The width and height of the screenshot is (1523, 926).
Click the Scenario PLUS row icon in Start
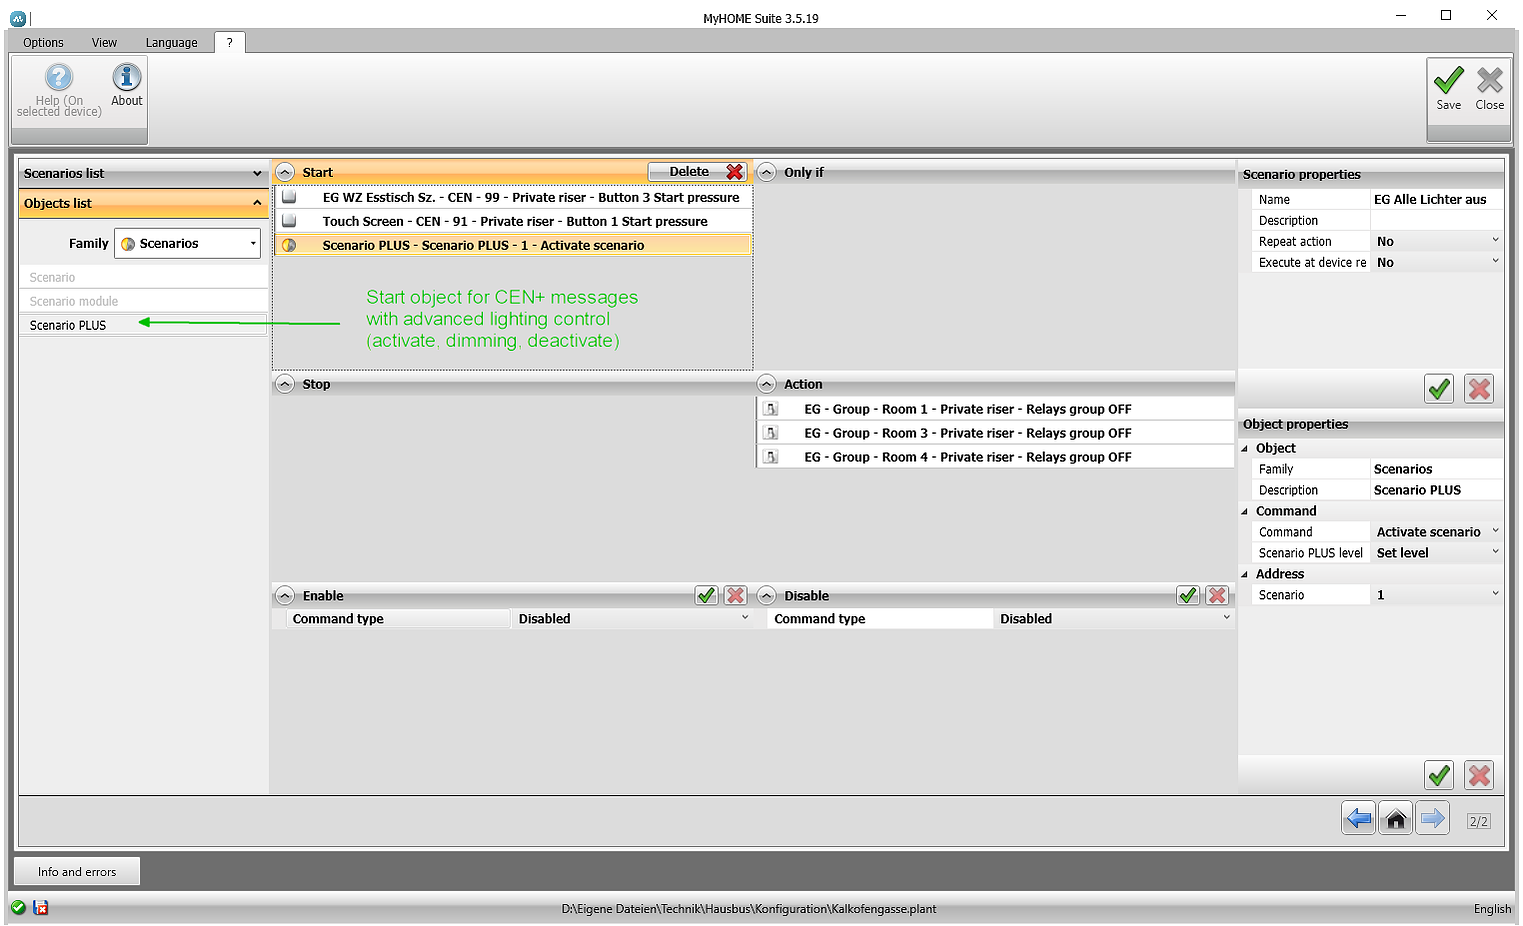(289, 245)
